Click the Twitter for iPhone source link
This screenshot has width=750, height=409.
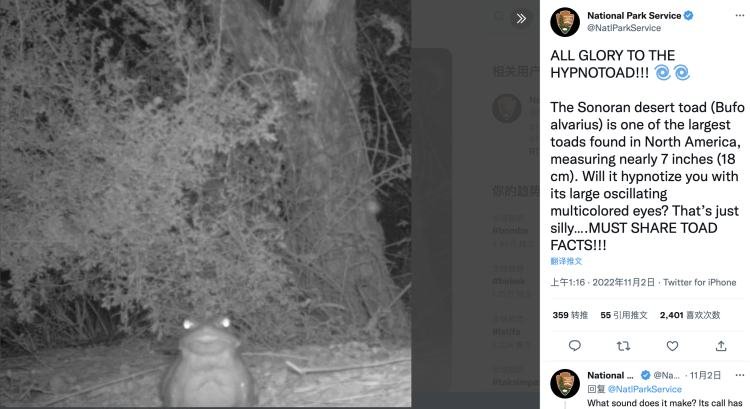coord(700,282)
